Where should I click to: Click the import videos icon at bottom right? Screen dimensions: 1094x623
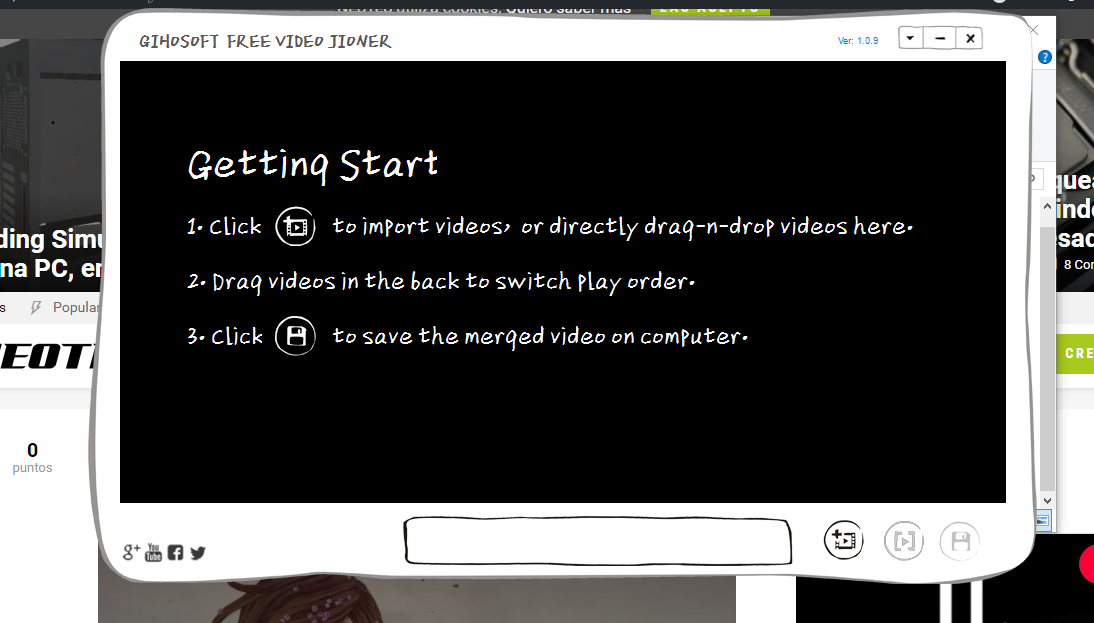tap(844, 540)
